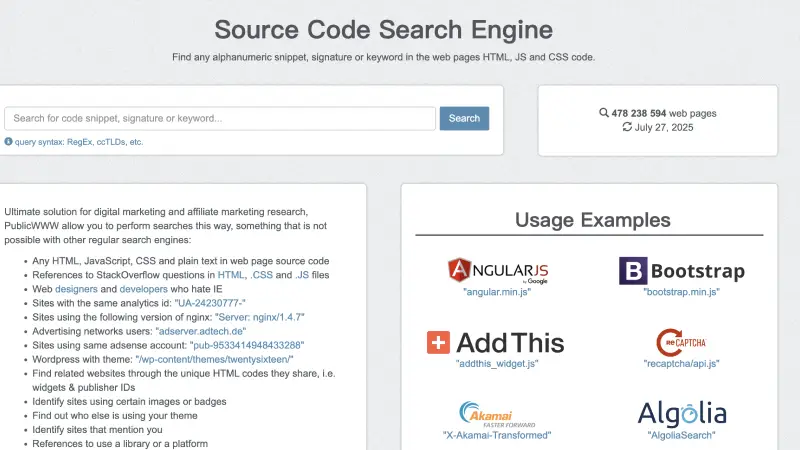This screenshot has width=800, height=450.
Task: Click the "Find any alphanumeric snippet" subtitle
Action: pos(384,57)
